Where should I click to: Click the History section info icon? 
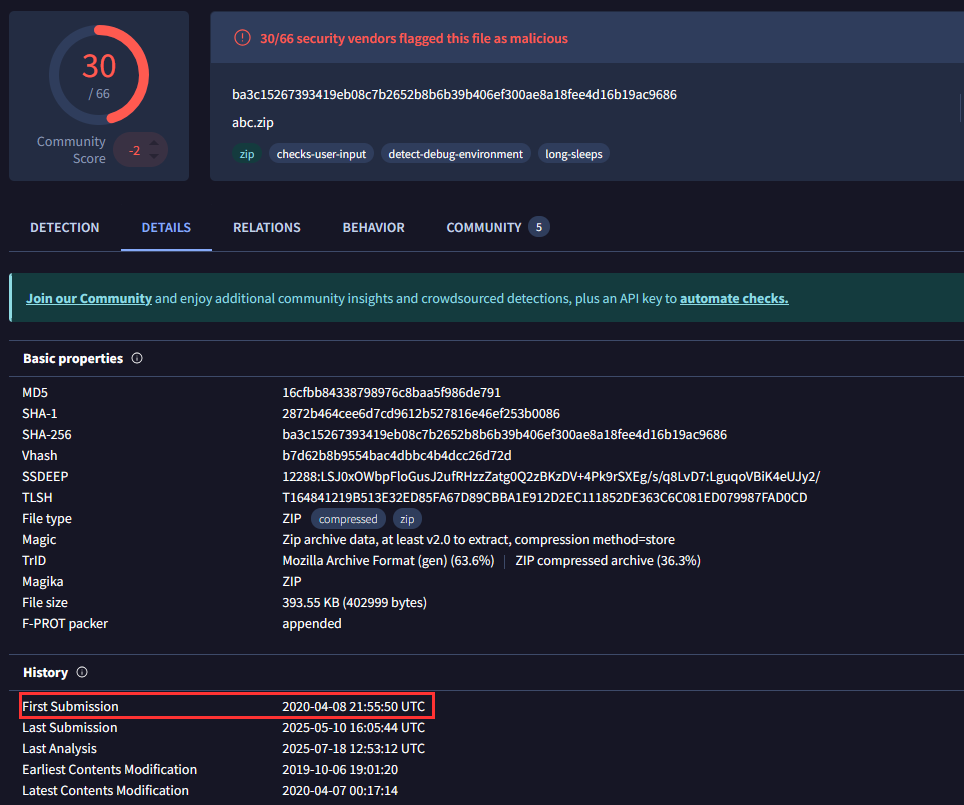click(82, 672)
